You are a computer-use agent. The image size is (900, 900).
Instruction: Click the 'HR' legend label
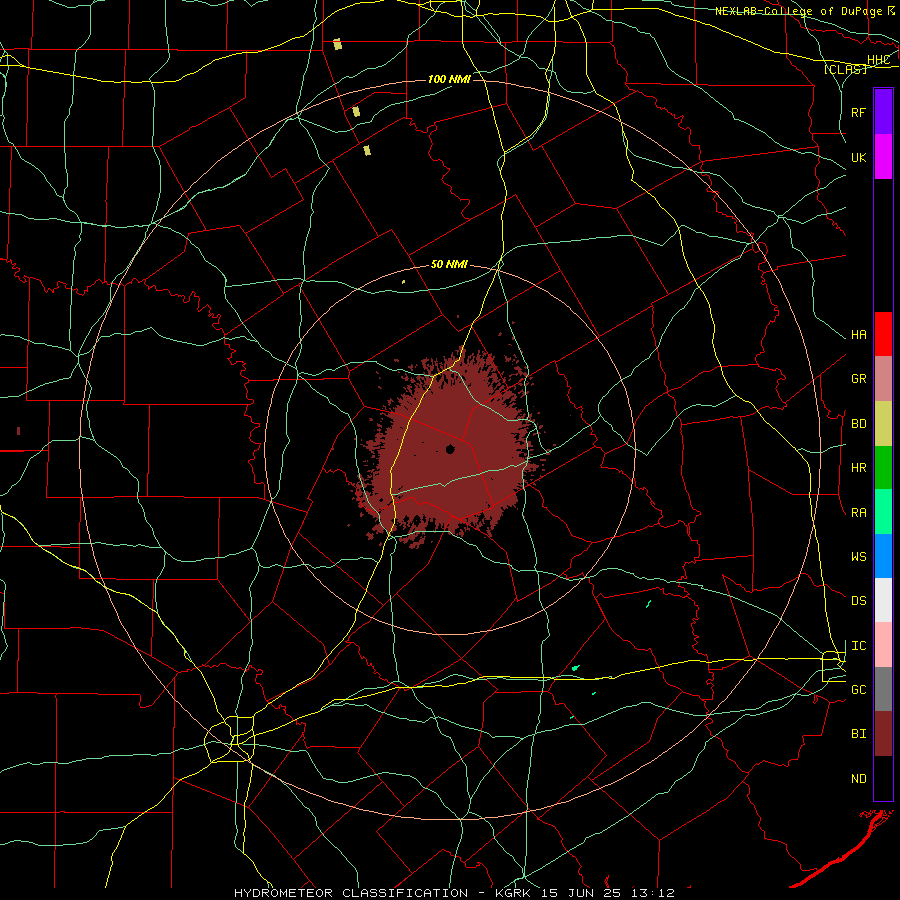pyautogui.click(x=859, y=468)
